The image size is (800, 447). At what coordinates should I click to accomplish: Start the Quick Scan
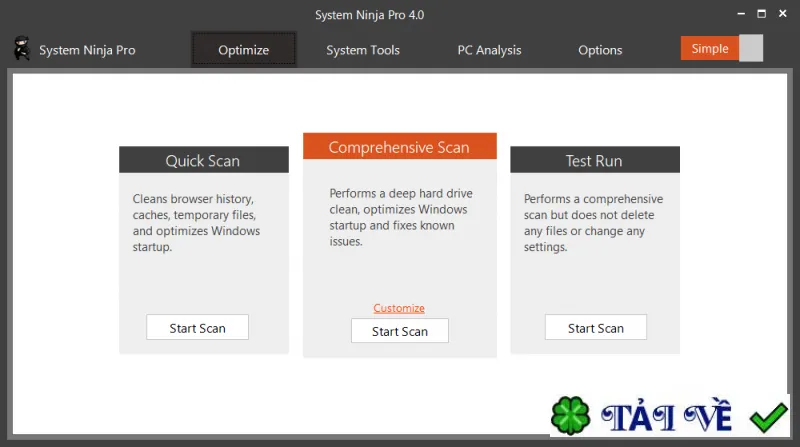click(x=197, y=328)
